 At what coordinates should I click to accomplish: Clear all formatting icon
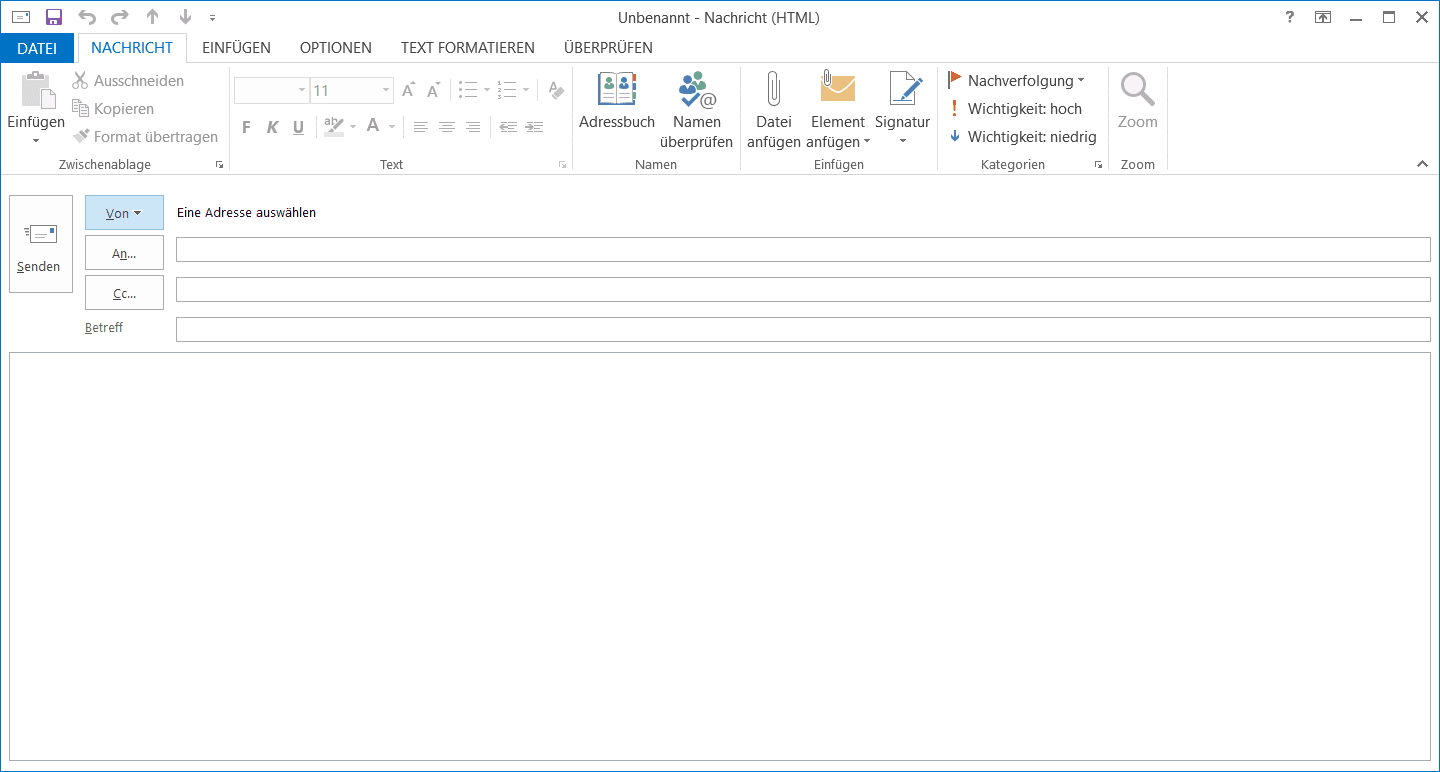(x=557, y=91)
